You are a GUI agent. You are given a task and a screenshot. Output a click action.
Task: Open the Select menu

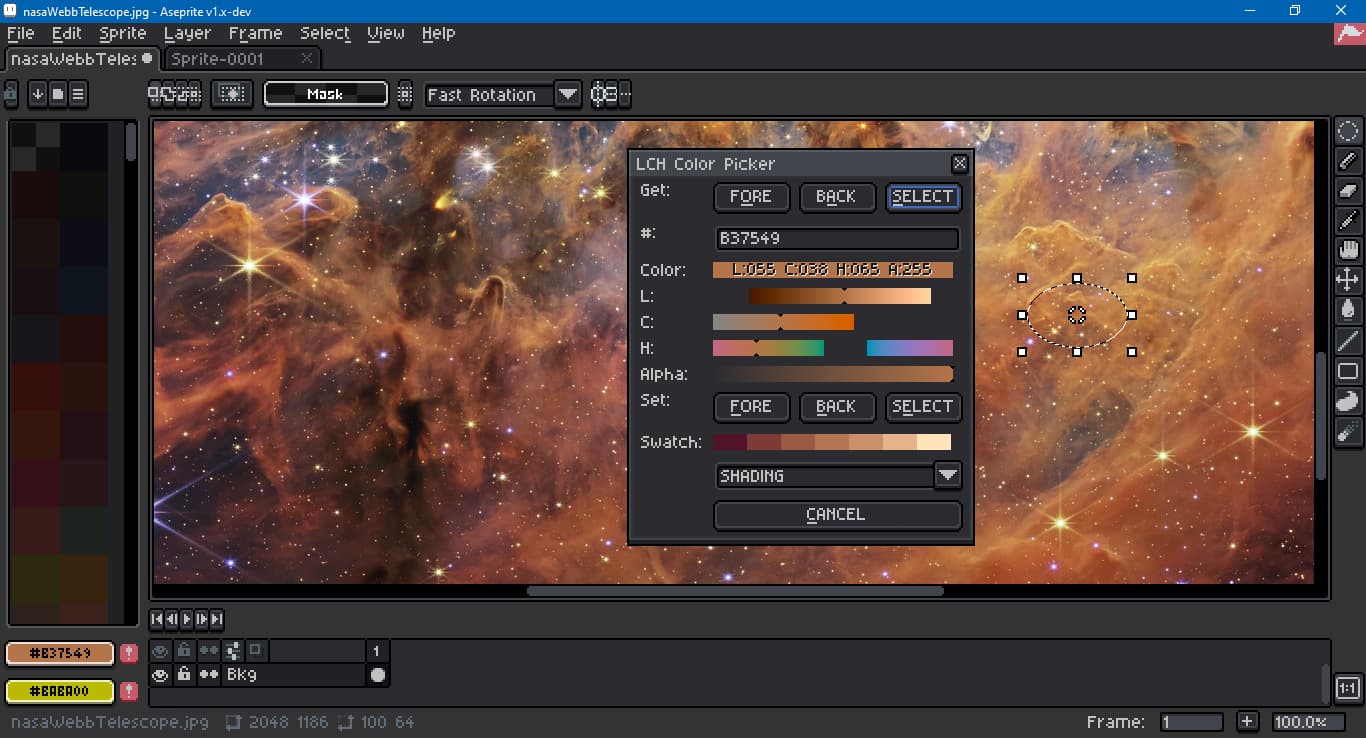325,33
